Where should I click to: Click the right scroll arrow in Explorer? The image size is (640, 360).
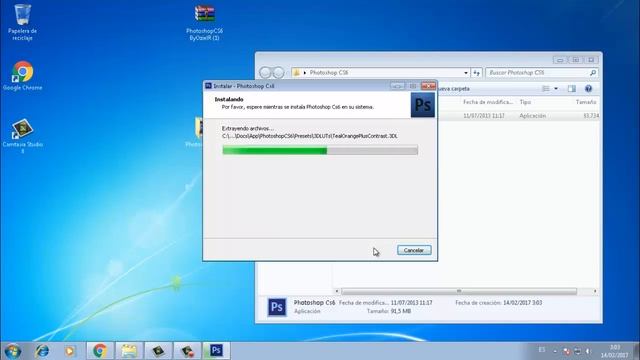click(595, 291)
